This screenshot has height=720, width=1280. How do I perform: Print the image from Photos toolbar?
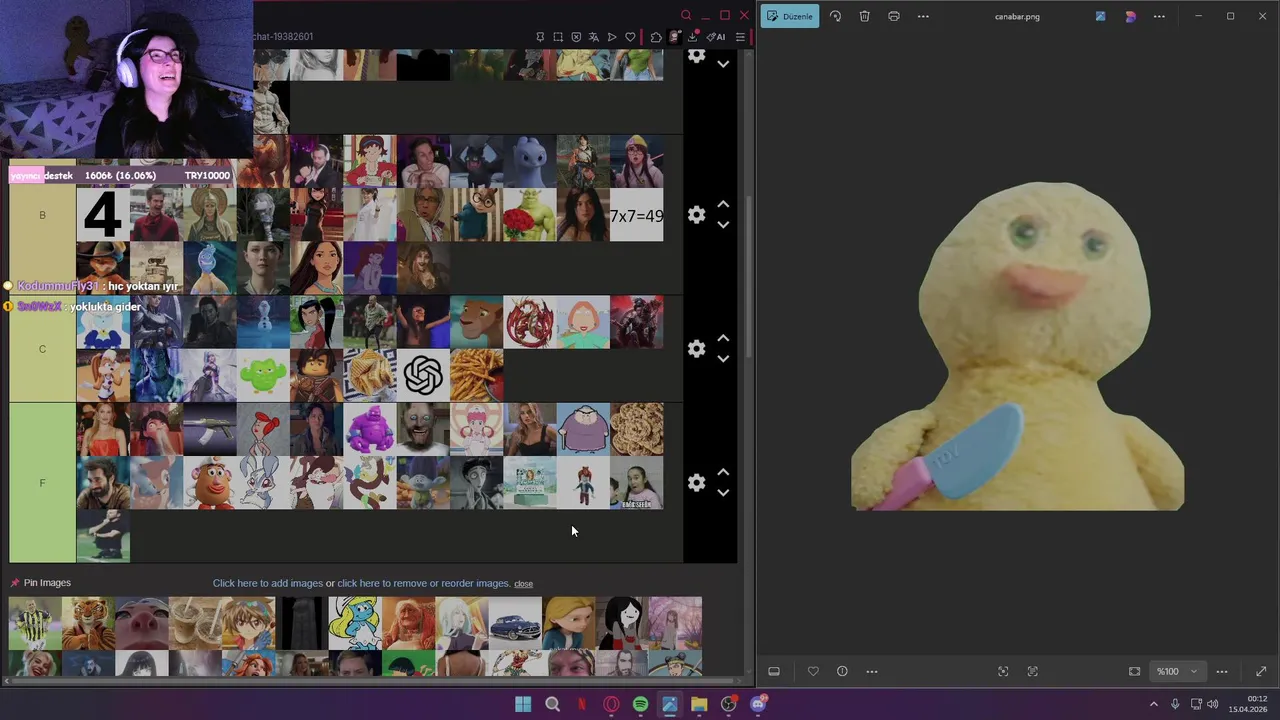[894, 16]
